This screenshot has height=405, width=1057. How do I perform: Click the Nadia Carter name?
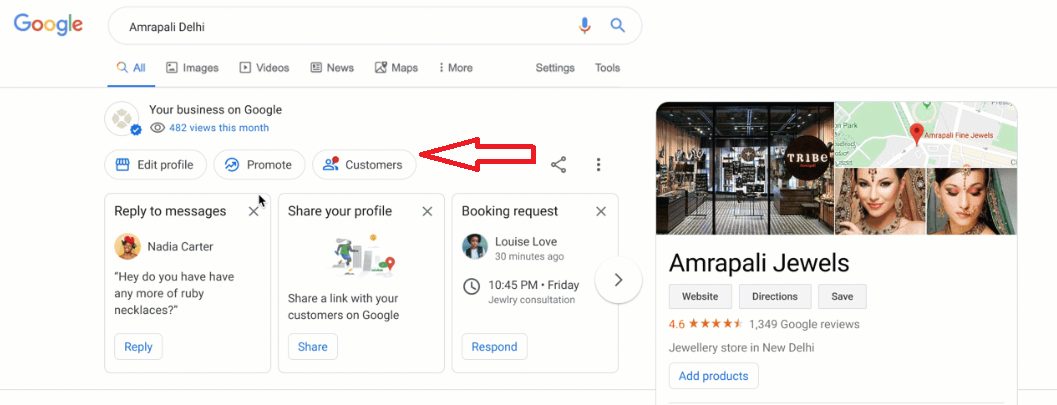pyautogui.click(x=180, y=247)
